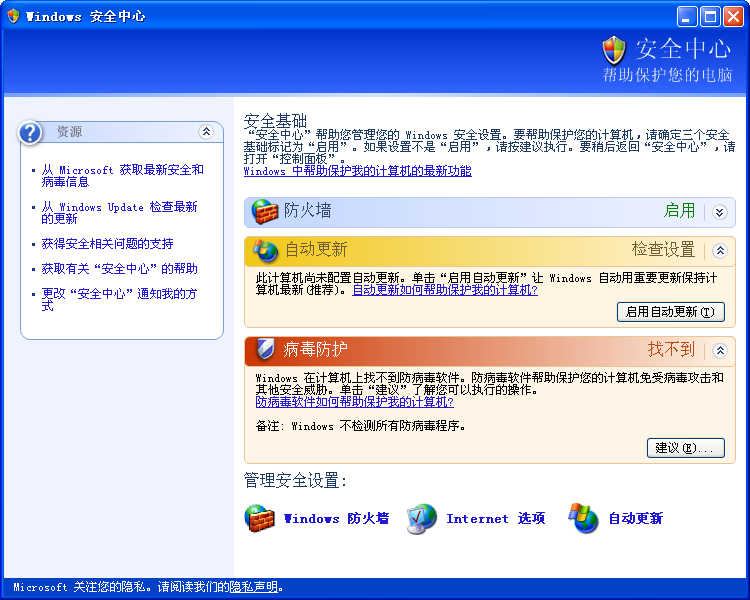
Task: Click the 备注: Windows 不检测所有防病毒程序 note
Action: pos(361,426)
